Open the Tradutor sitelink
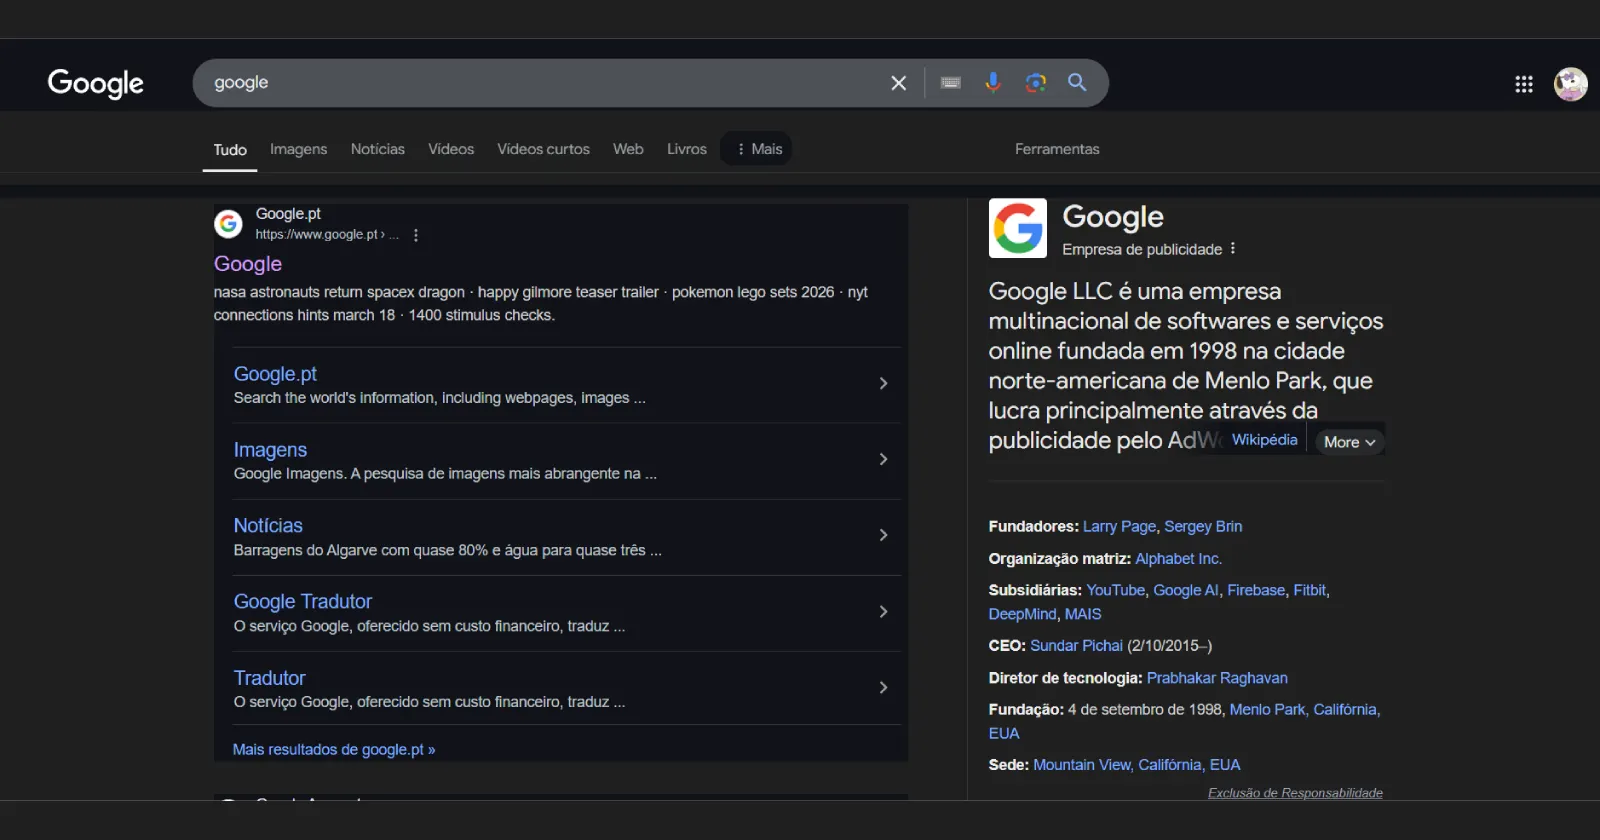Viewport: 1600px width, 840px height. coord(269,678)
